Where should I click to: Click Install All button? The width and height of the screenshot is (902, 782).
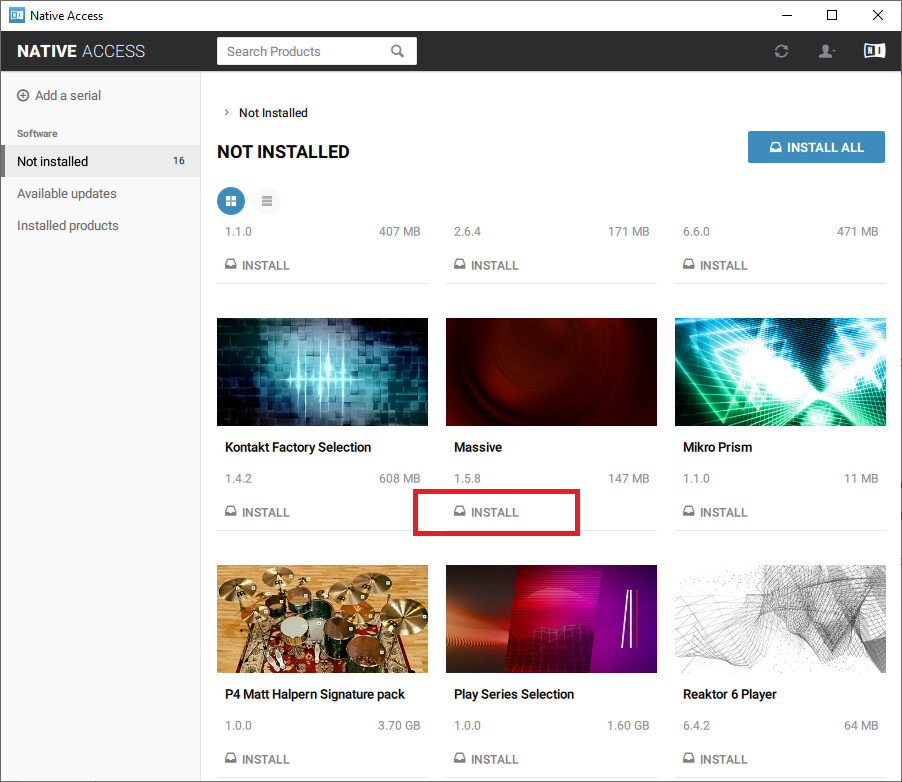point(816,147)
